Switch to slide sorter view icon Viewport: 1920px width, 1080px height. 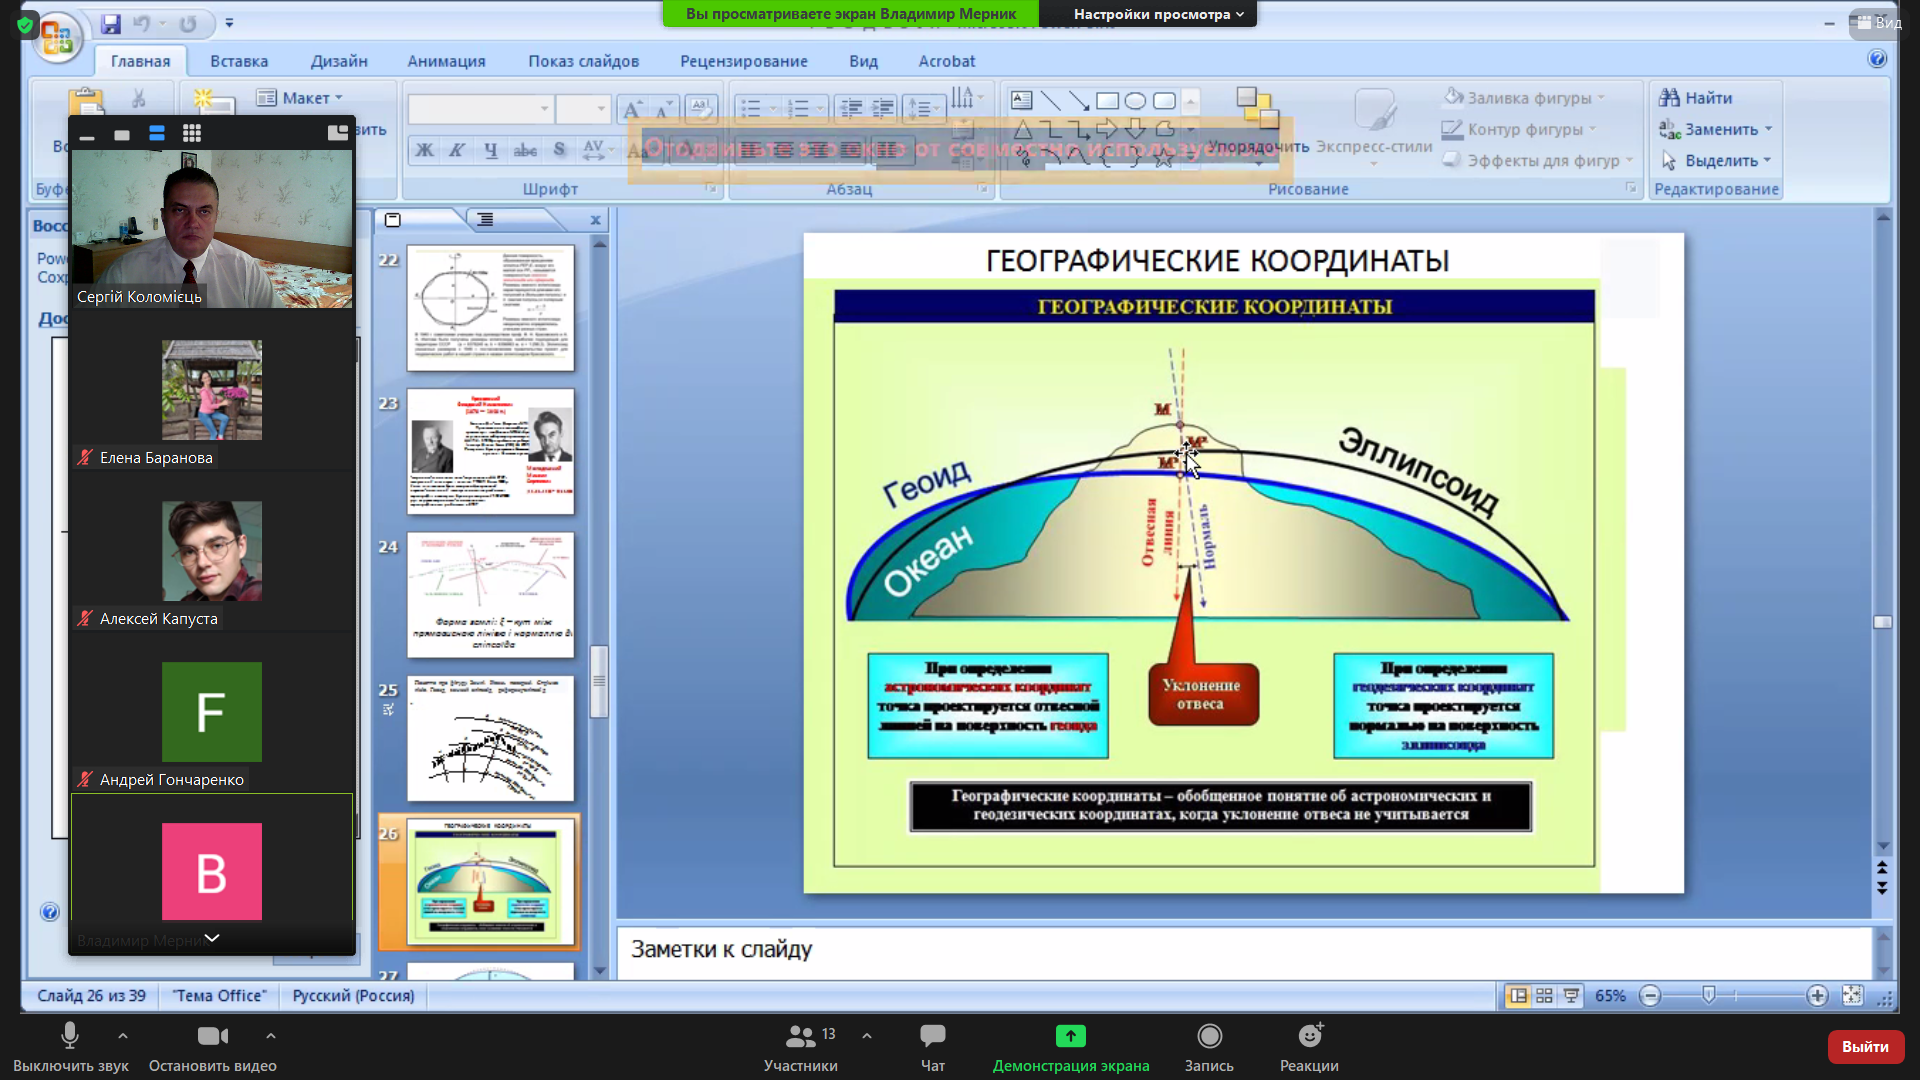click(x=1544, y=996)
